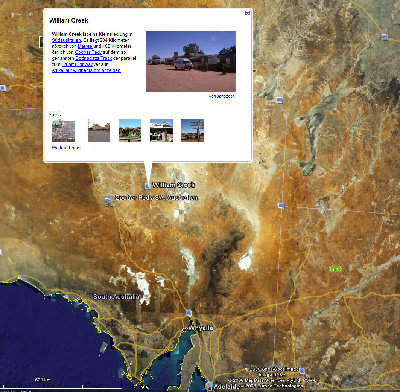Image resolution: width=400 pixels, height=392 pixels.
Task: Click the Coober Pedy placemark icon
Action: pyautogui.click(x=107, y=200)
